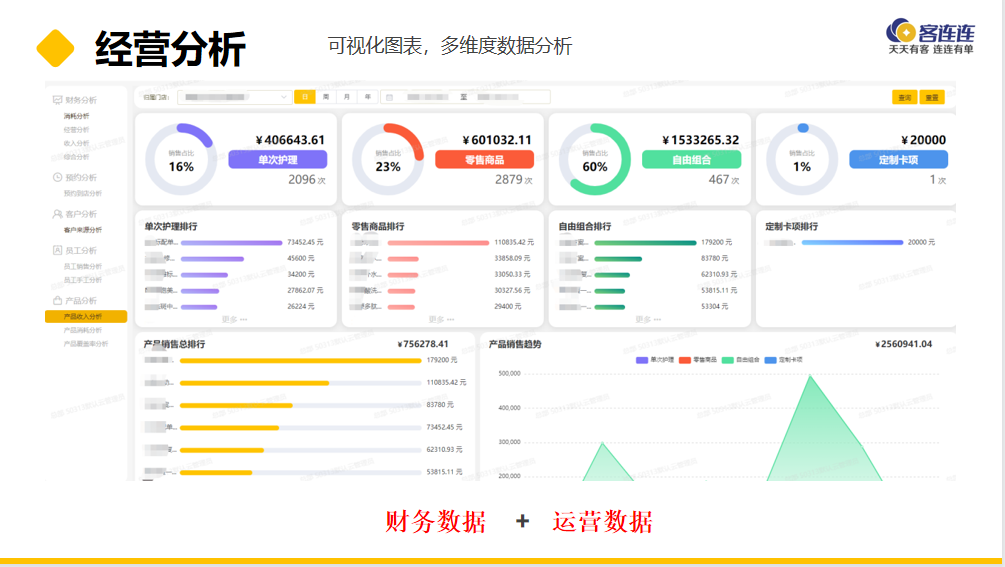Click the 110835.42 元 value in 零售商品排行
Screen dimensions: 1005x567
coord(514,242)
